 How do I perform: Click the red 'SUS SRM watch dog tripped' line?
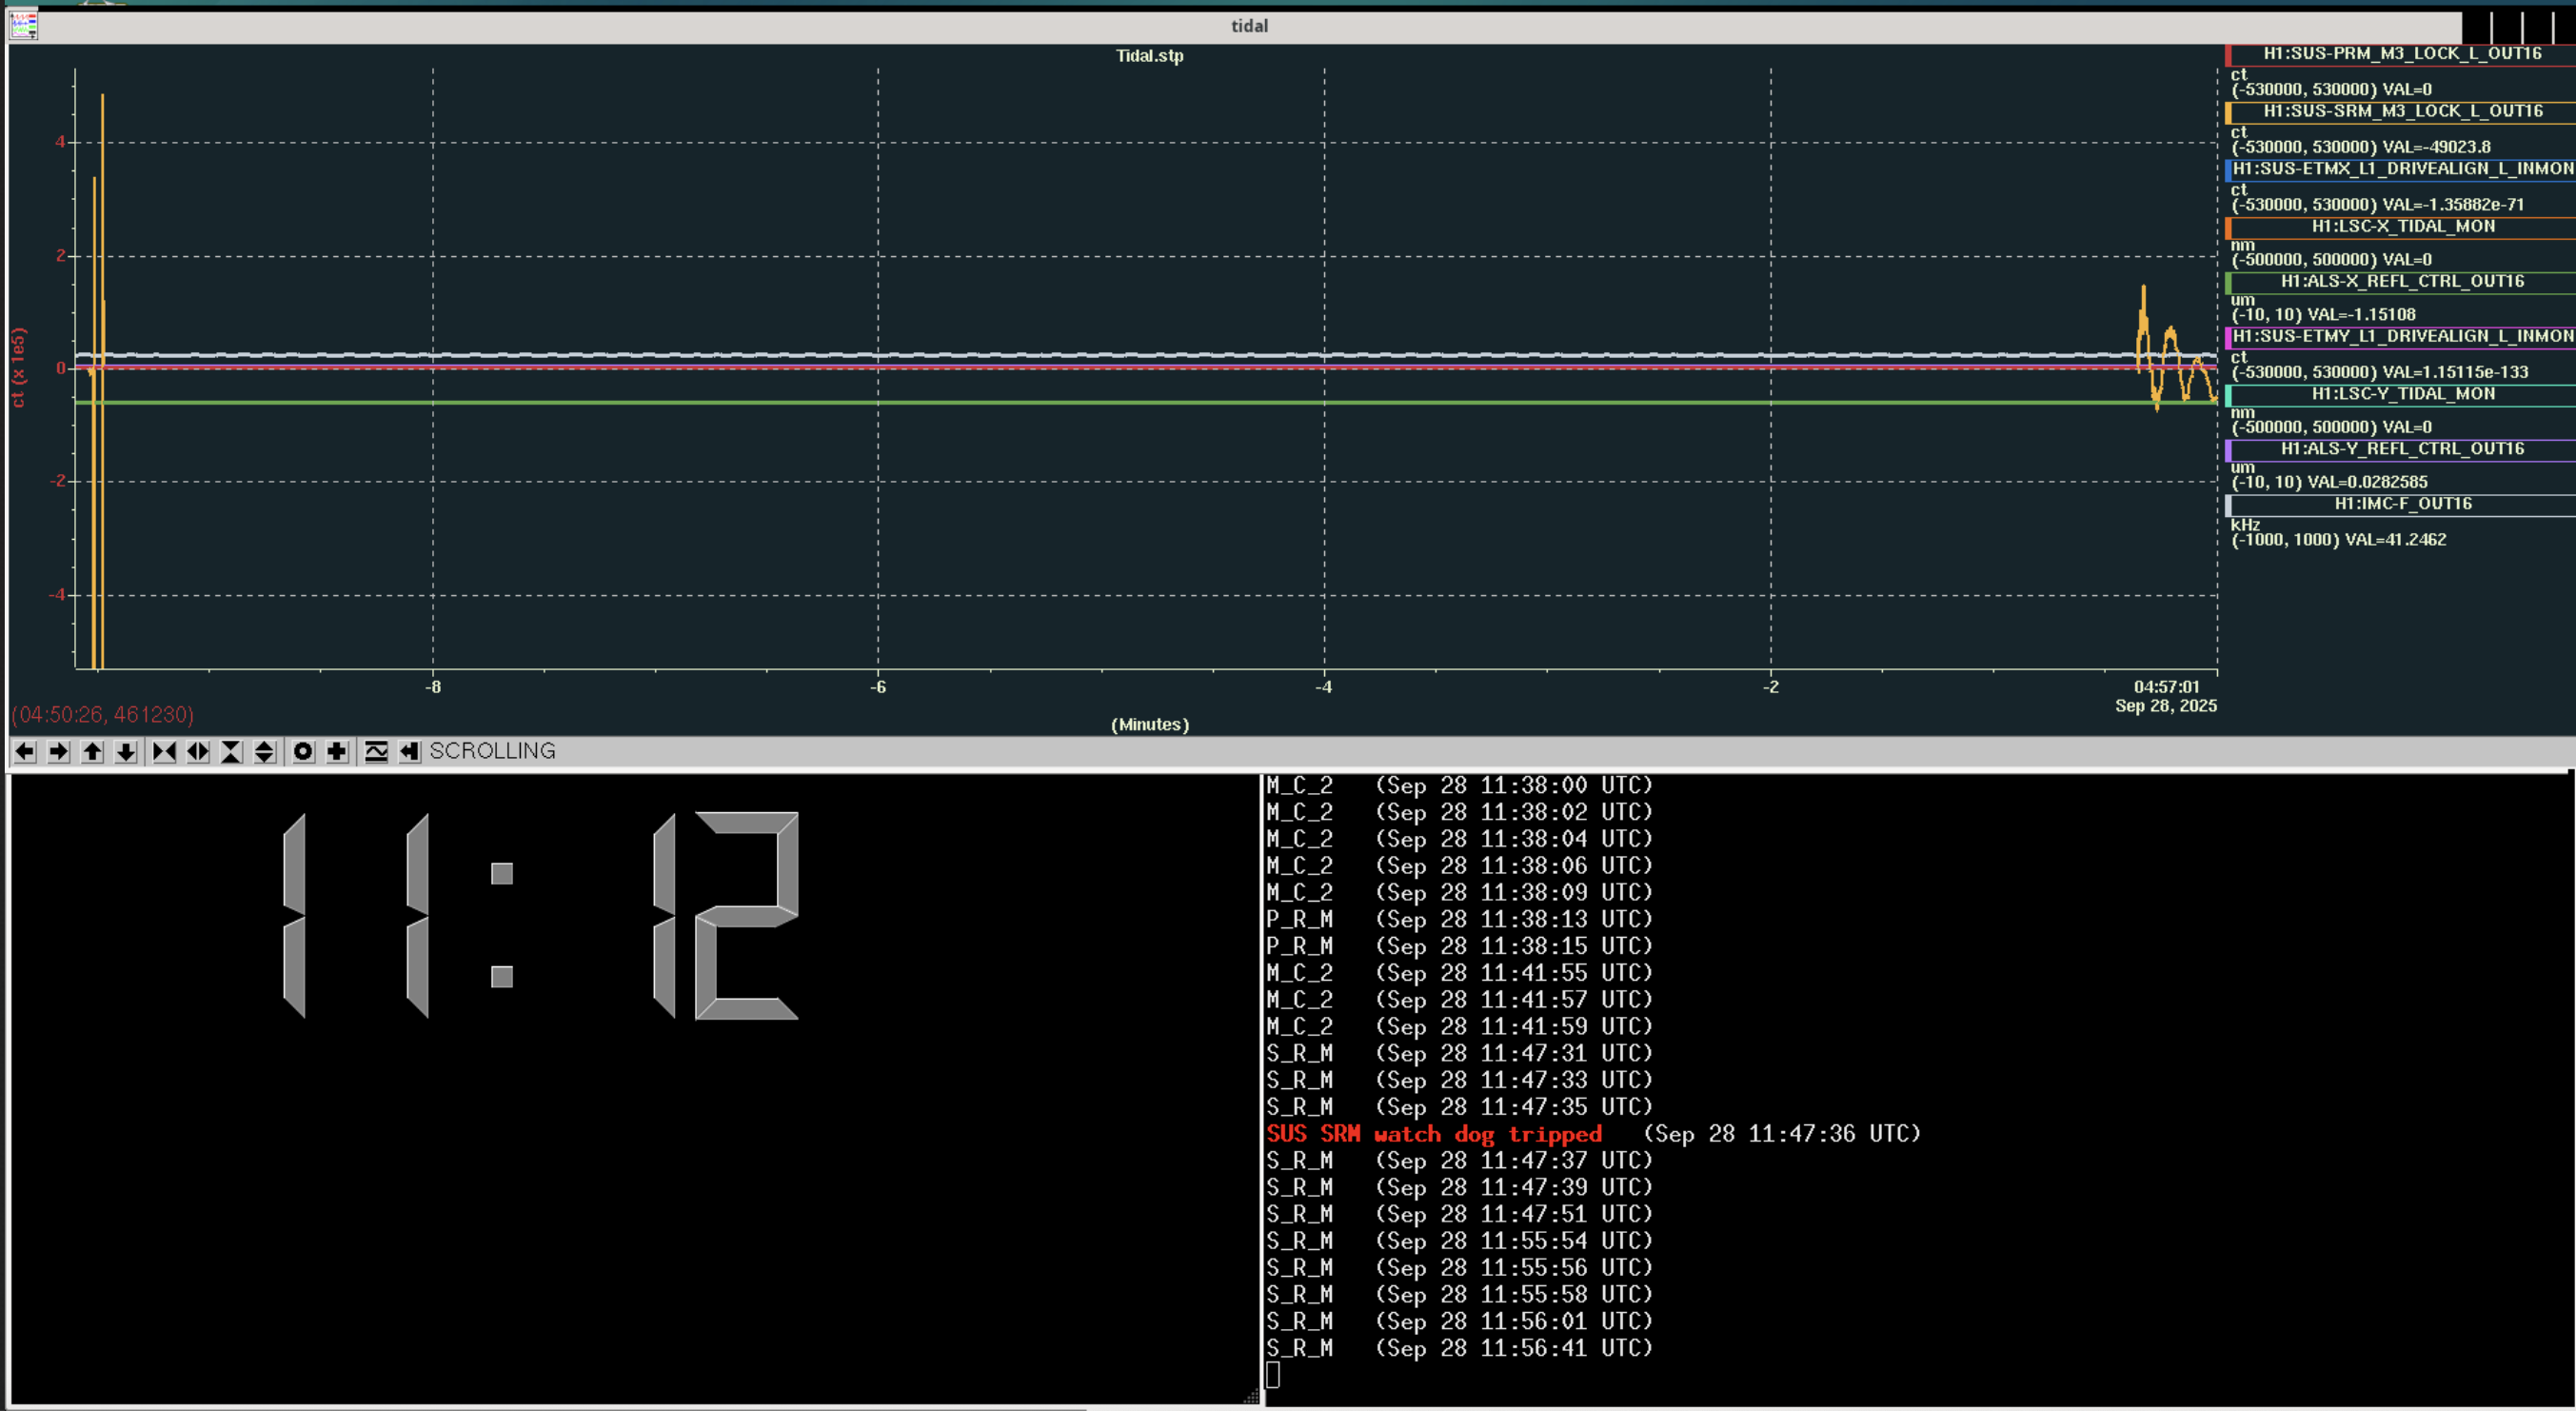(x=1433, y=1134)
